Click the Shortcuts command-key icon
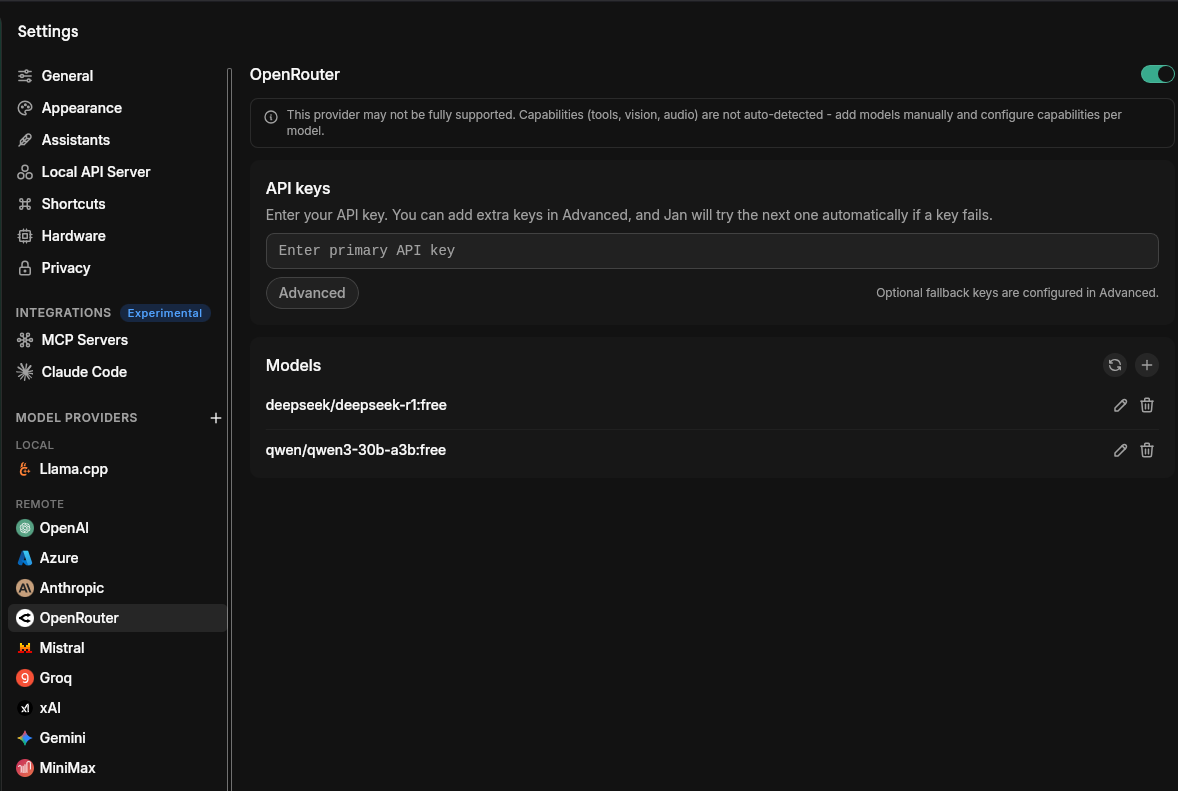 coord(25,204)
